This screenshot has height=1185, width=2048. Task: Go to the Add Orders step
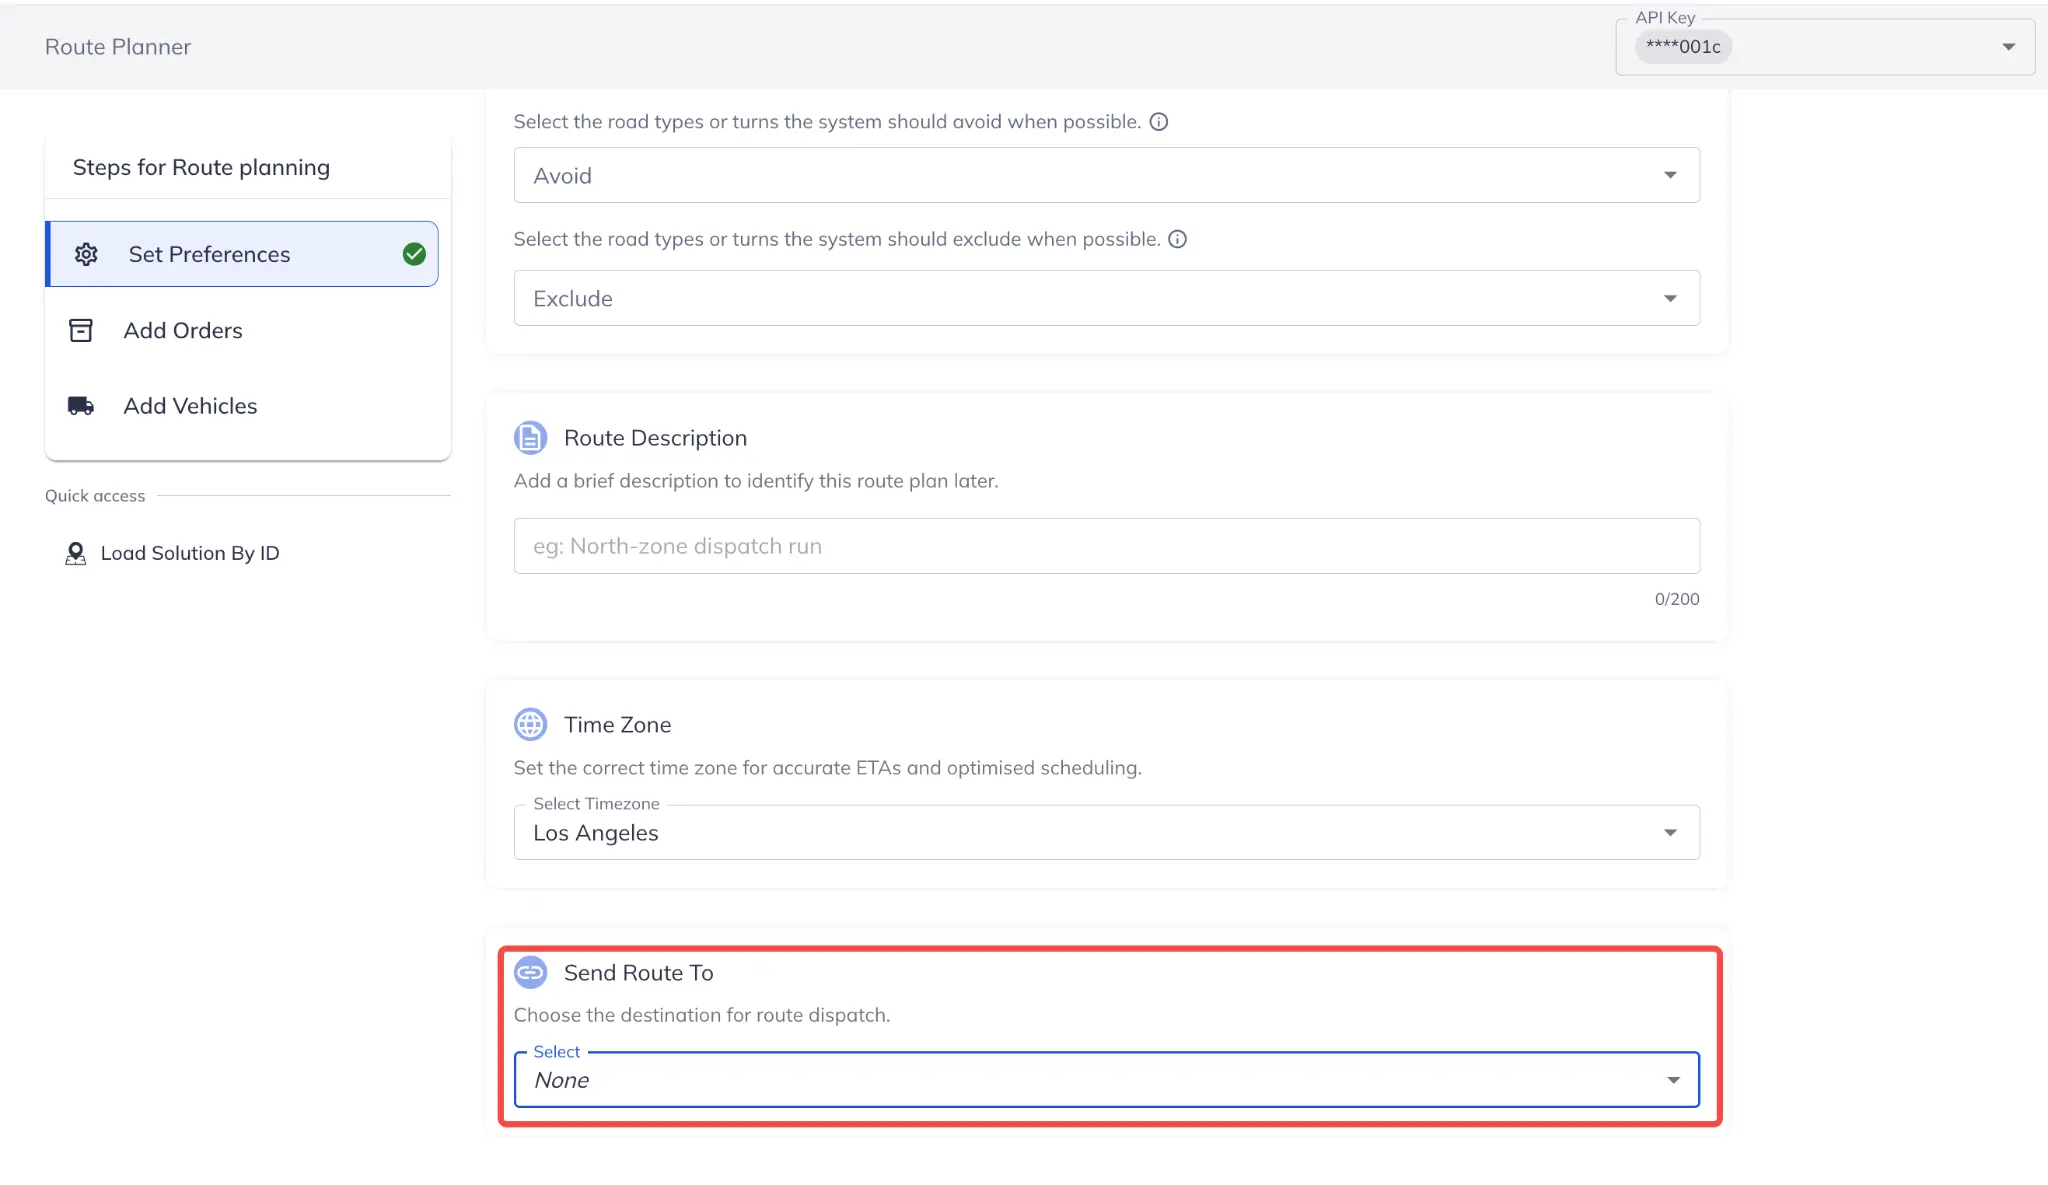tap(242, 330)
